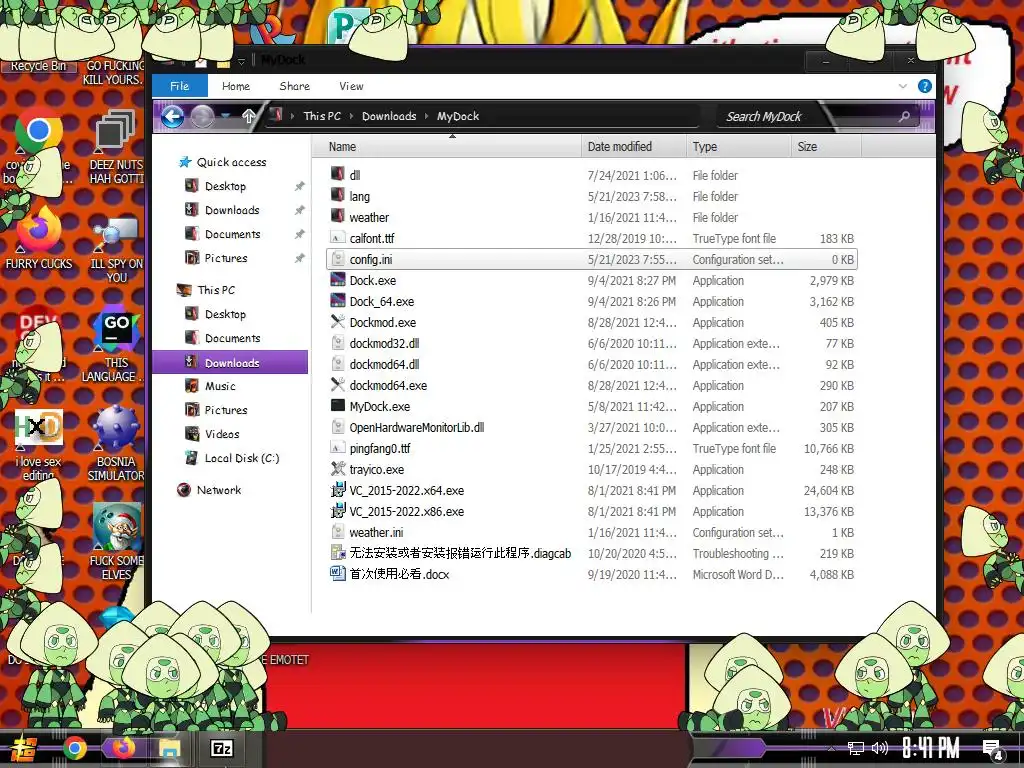Image resolution: width=1024 pixels, height=768 pixels.
Task: Select the .docx Word document icon
Action: (338, 574)
